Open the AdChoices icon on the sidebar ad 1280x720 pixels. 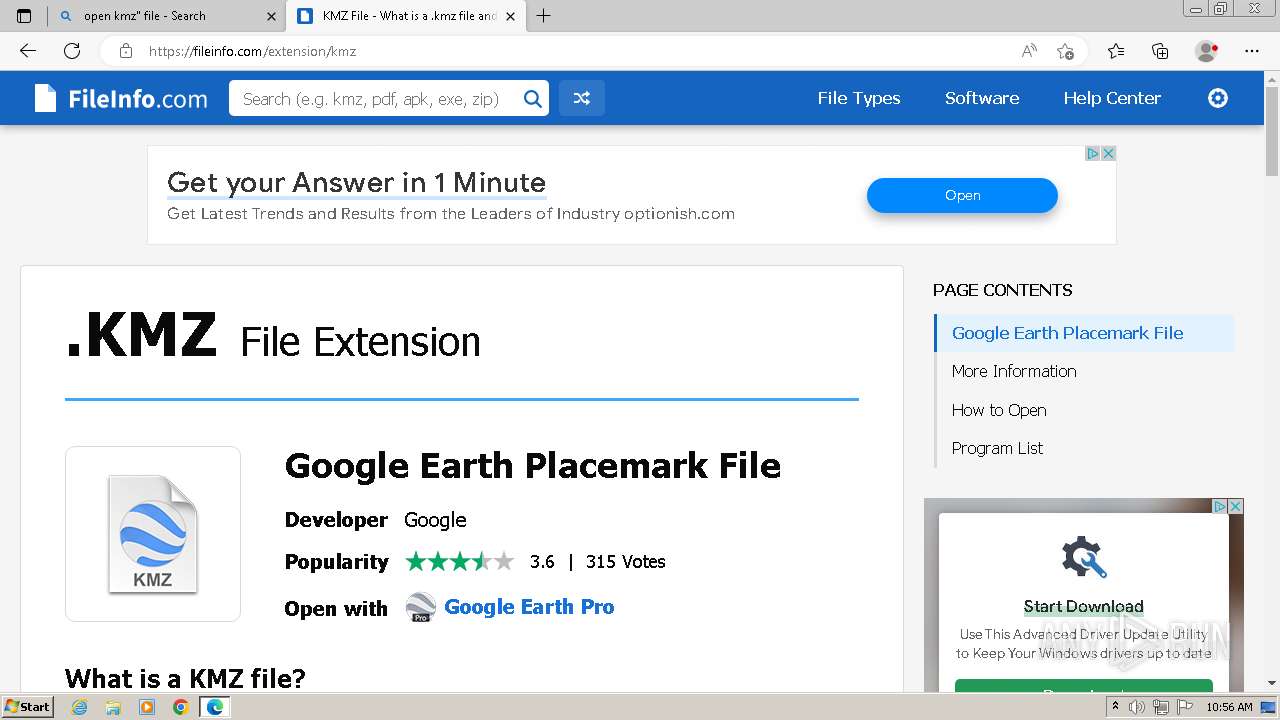(x=1220, y=506)
